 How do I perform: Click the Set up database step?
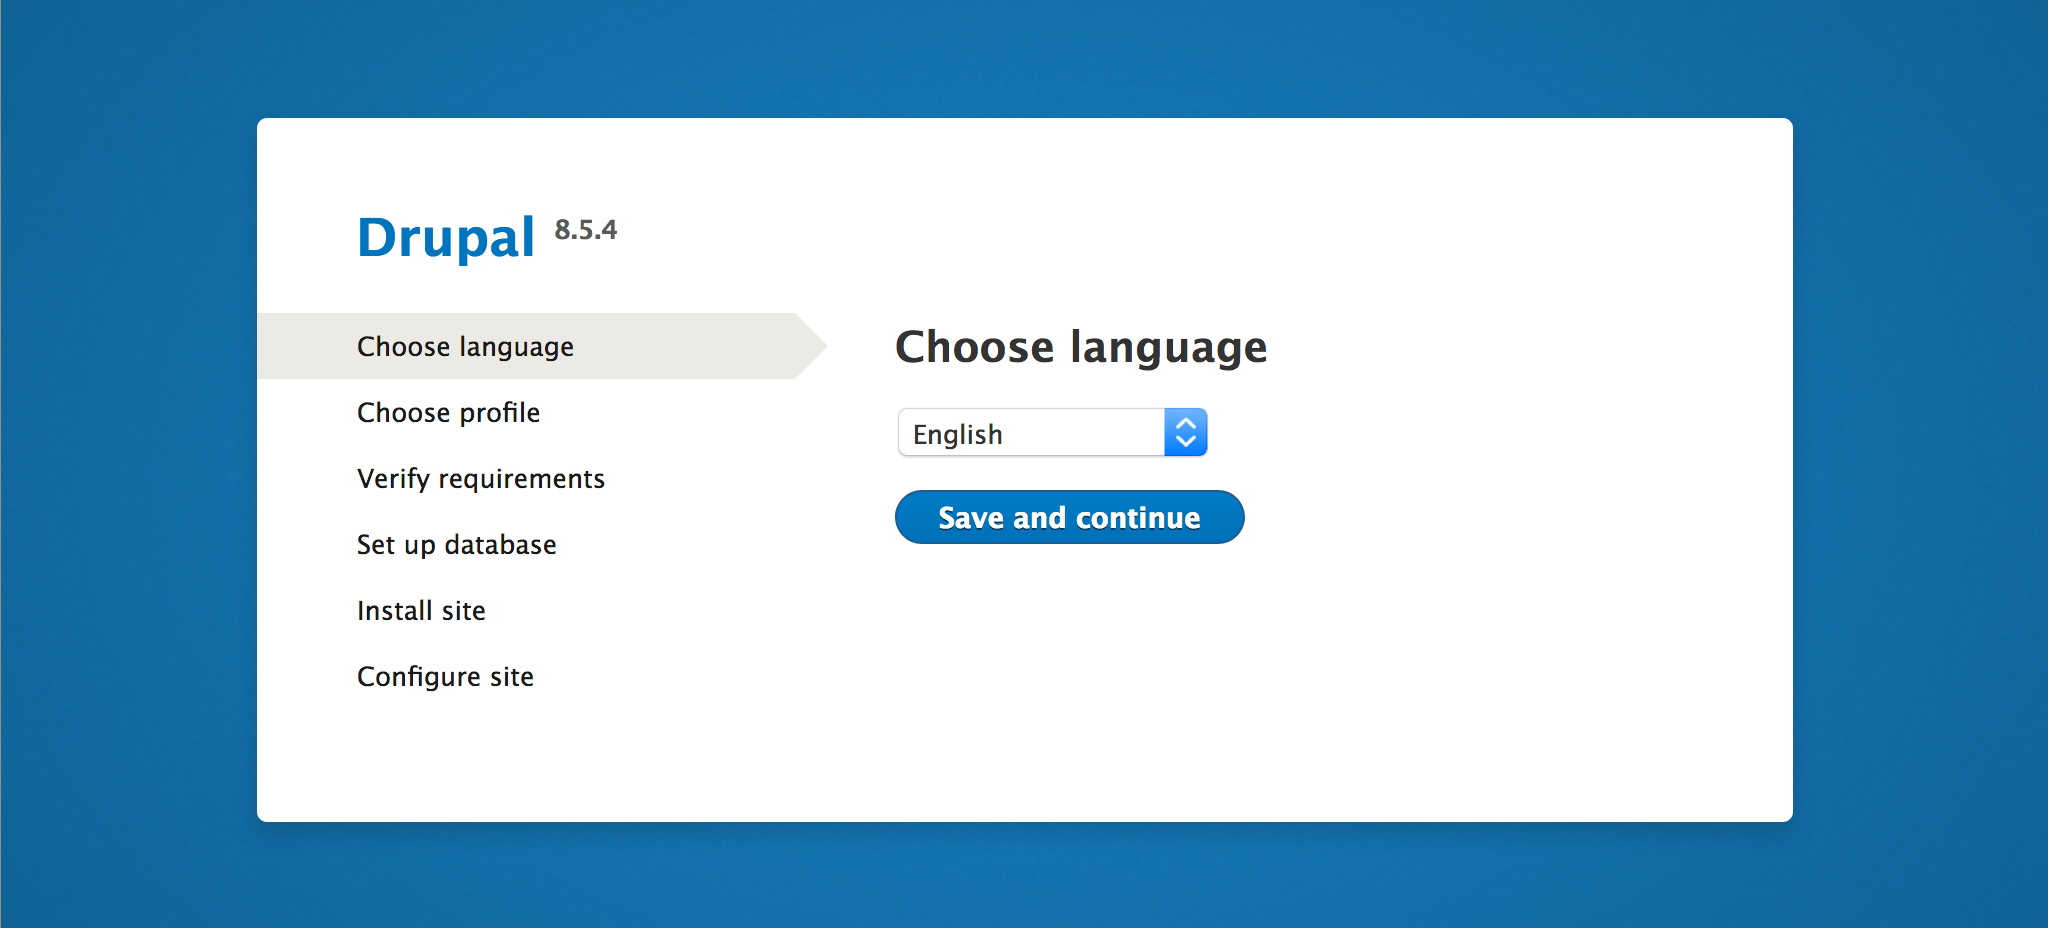456,544
